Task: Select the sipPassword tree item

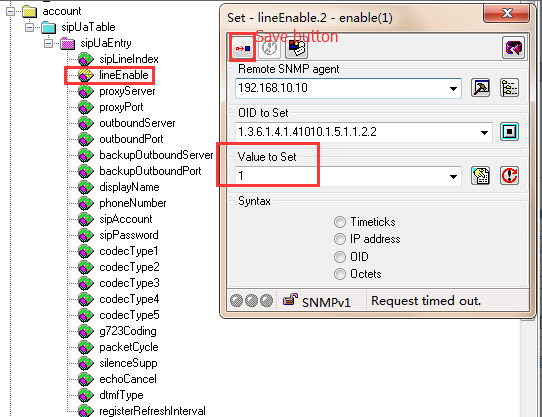Action: [x=129, y=235]
